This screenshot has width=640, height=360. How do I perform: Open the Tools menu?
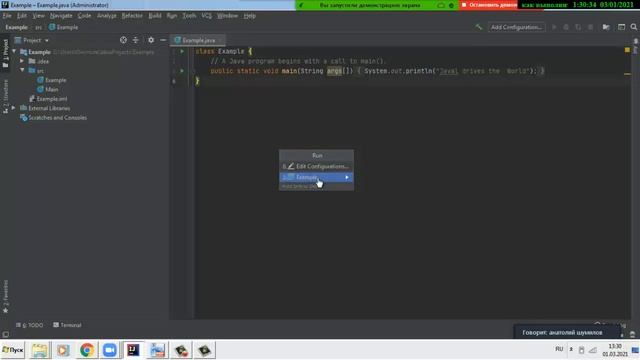[189, 16]
